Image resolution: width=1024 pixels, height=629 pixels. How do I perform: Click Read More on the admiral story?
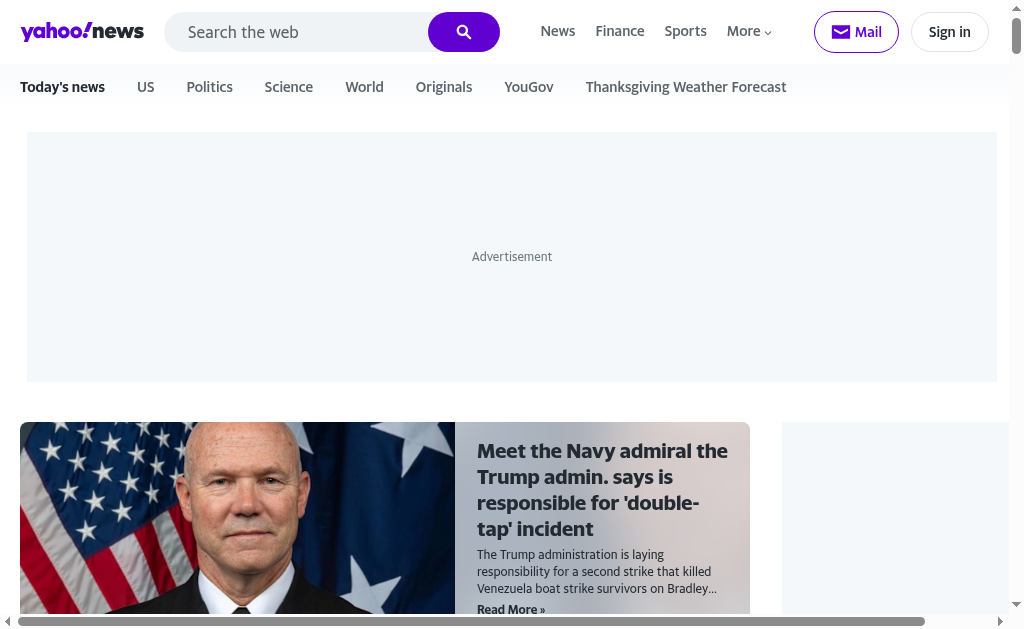511,609
